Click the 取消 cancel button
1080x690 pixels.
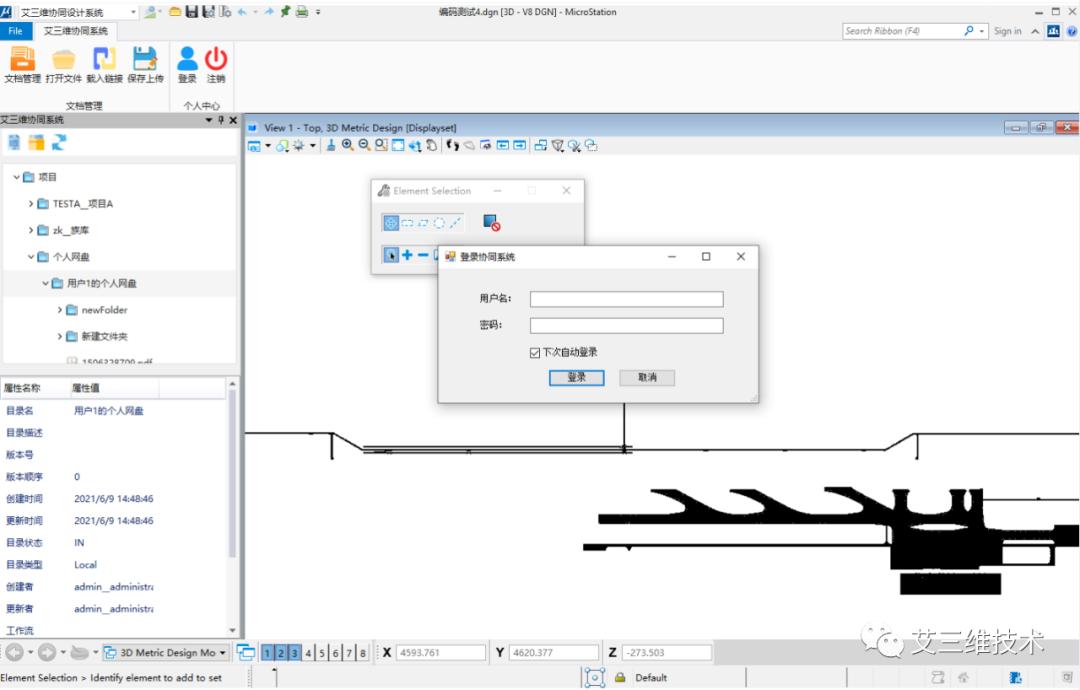[x=647, y=377]
